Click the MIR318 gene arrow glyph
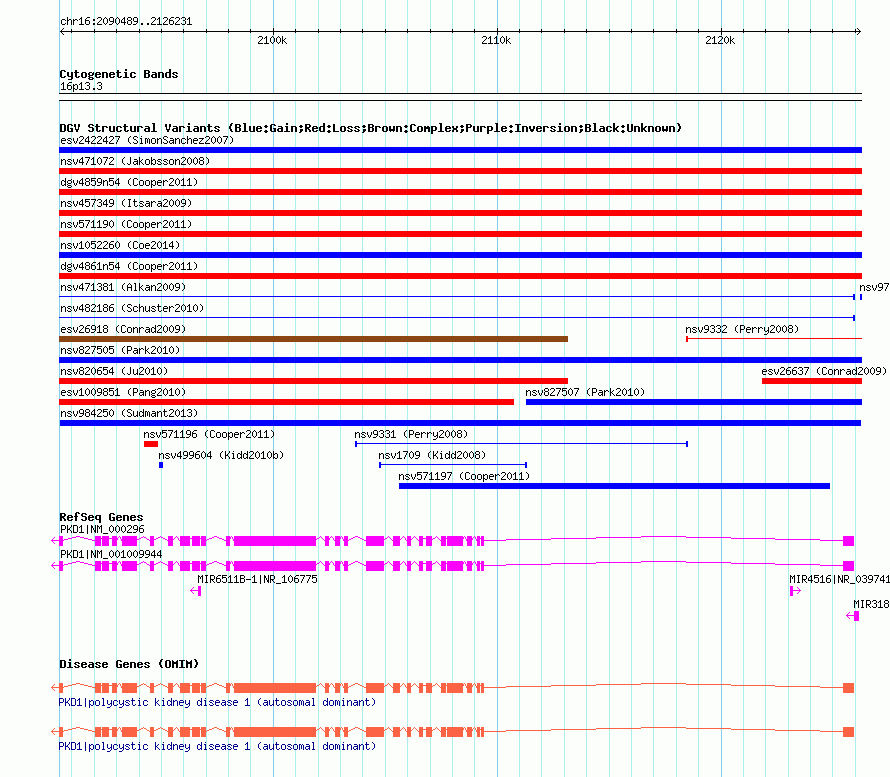 (853, 616)
